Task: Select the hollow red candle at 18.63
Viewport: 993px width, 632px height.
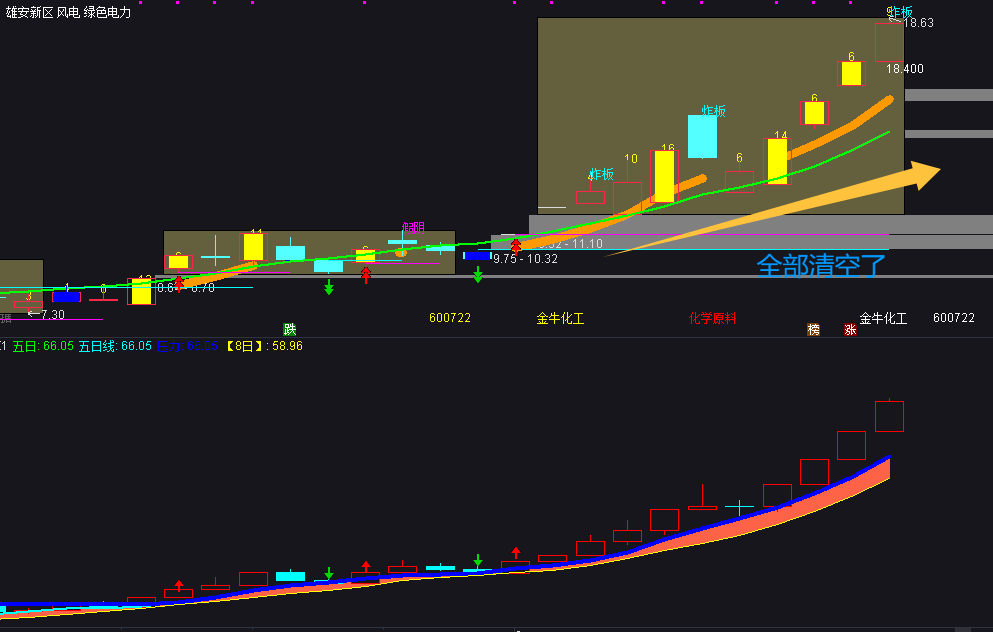Action: [x=889, y=42]
